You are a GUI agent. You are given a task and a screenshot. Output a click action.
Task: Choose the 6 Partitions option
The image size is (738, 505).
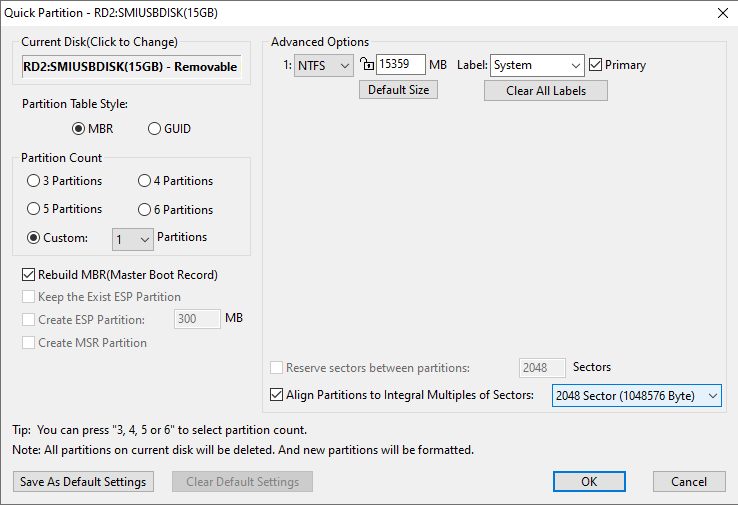point(144,209)
